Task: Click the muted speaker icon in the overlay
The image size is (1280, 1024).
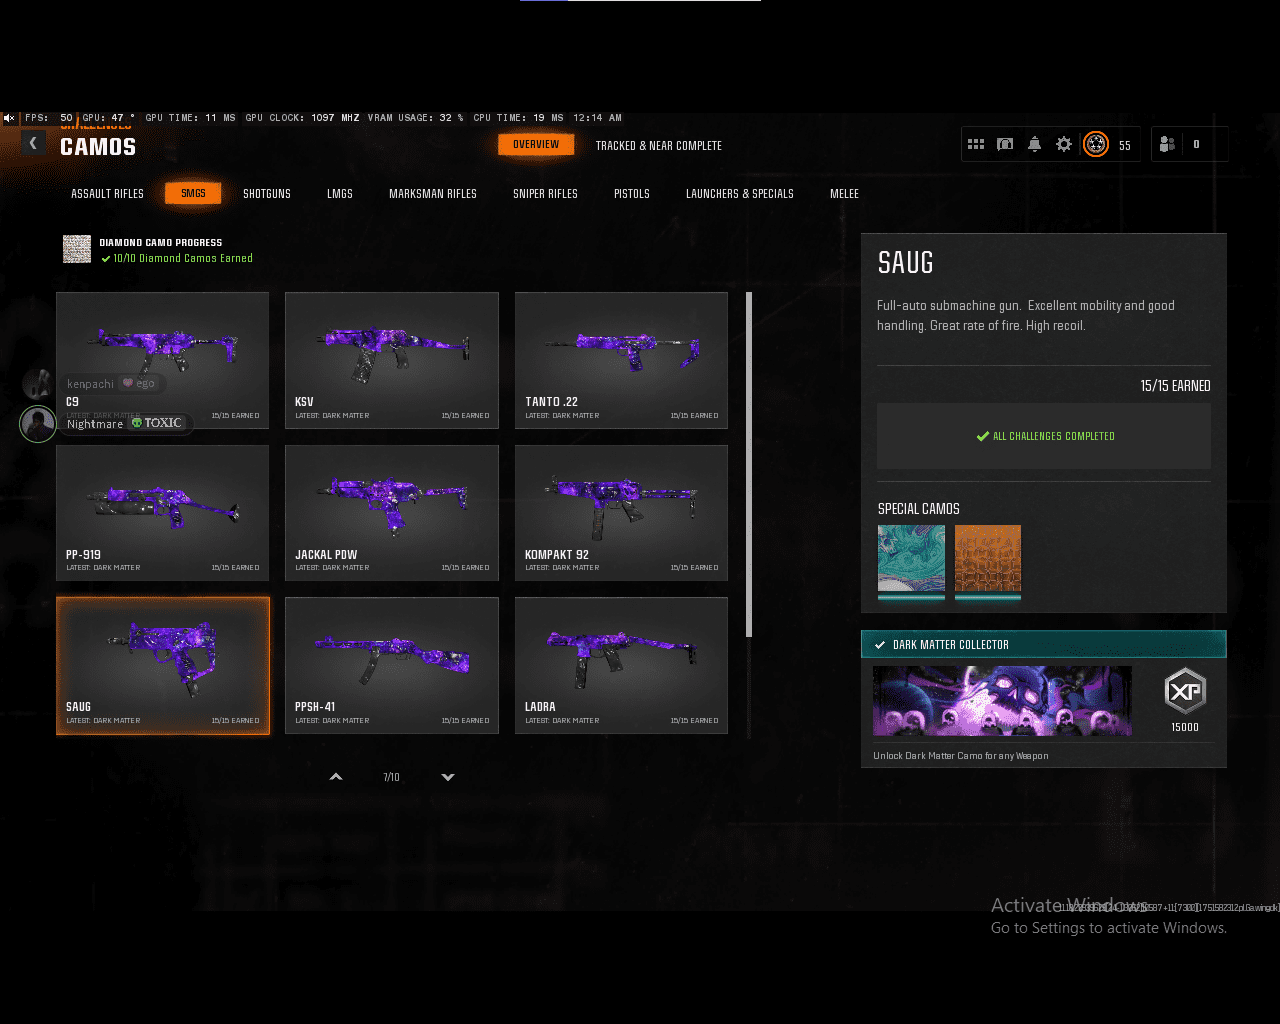Action: pyautogui.click(x=9, y=118)
